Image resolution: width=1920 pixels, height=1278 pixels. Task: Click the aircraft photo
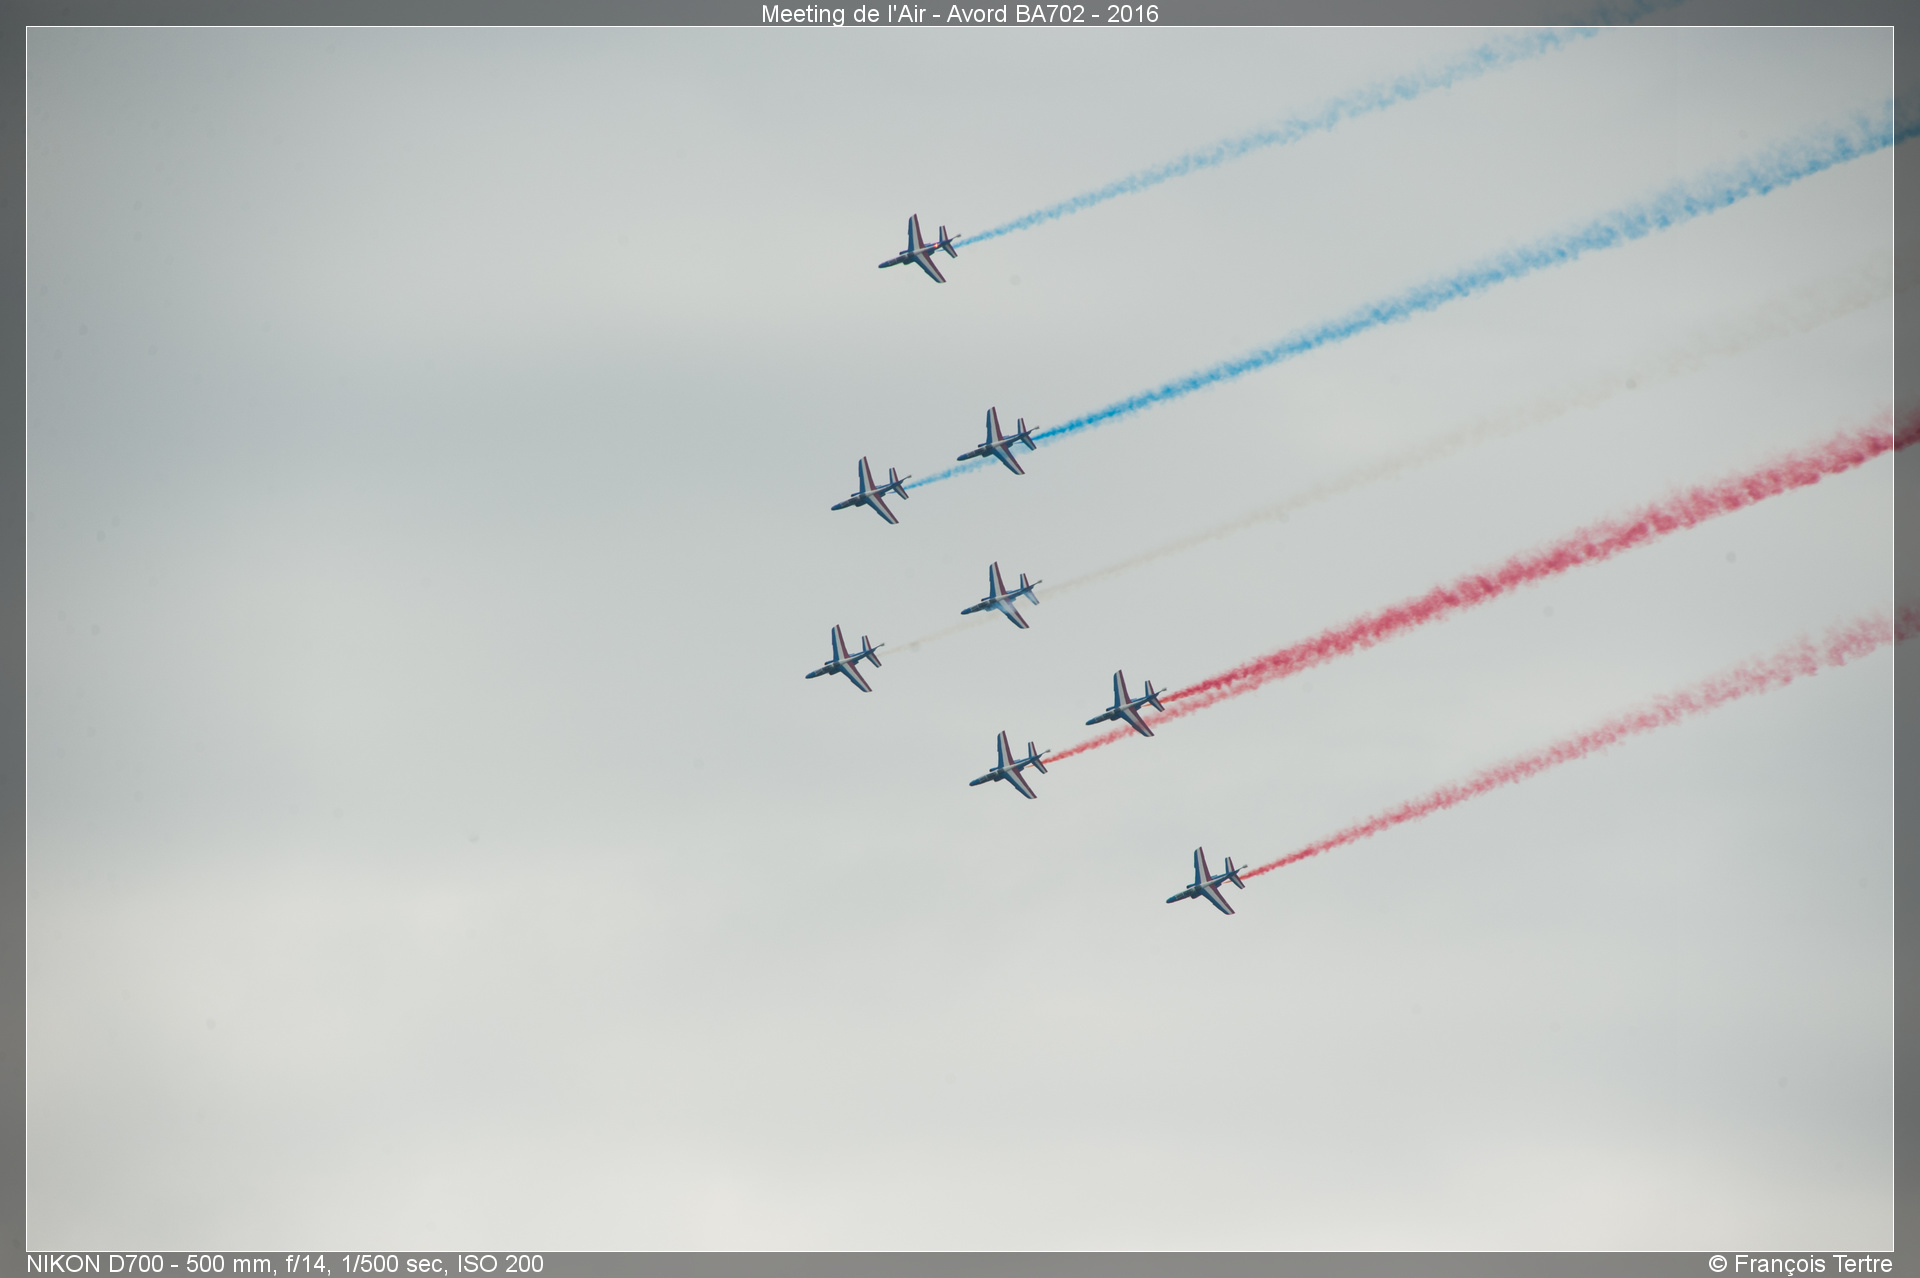coord(960,639)
